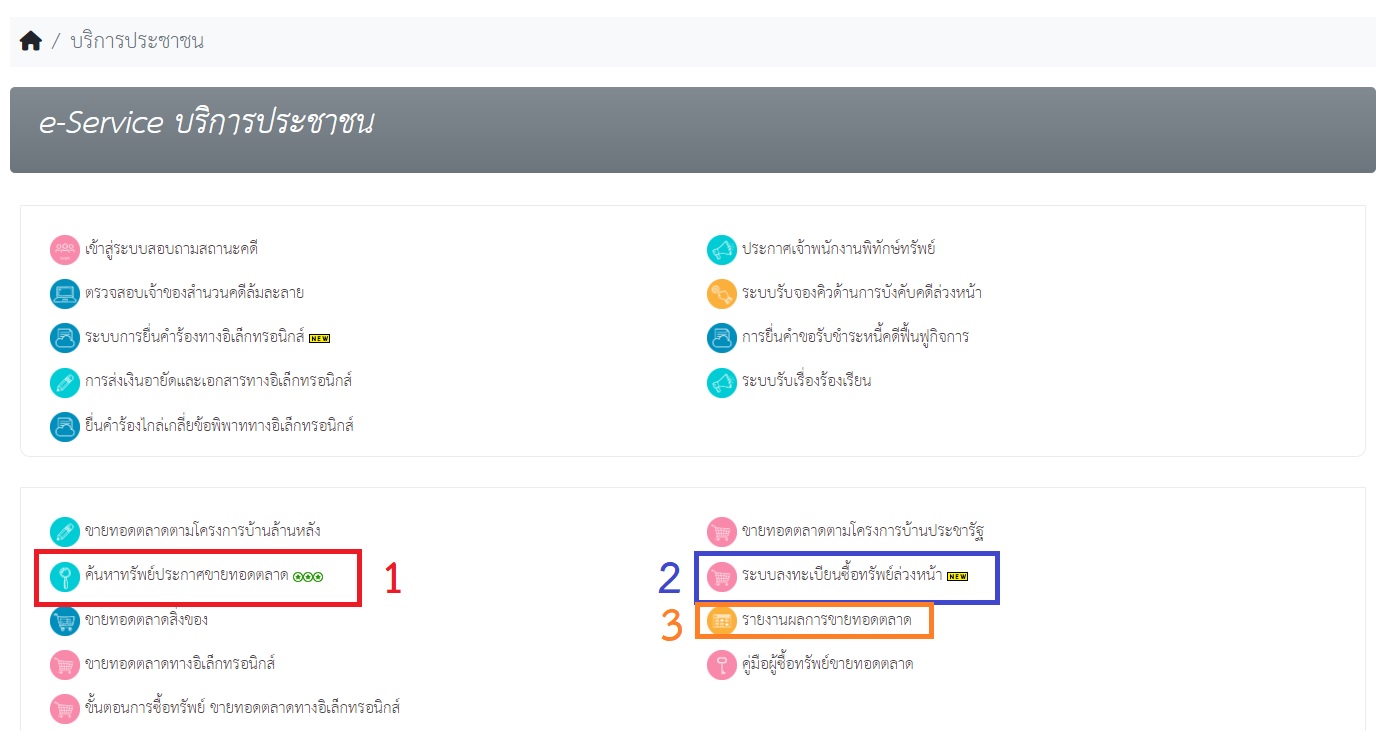Click the computer icon for ตรวจสอบเจ้าของสำนวนคดีล้มละลาย

(65, 294)
